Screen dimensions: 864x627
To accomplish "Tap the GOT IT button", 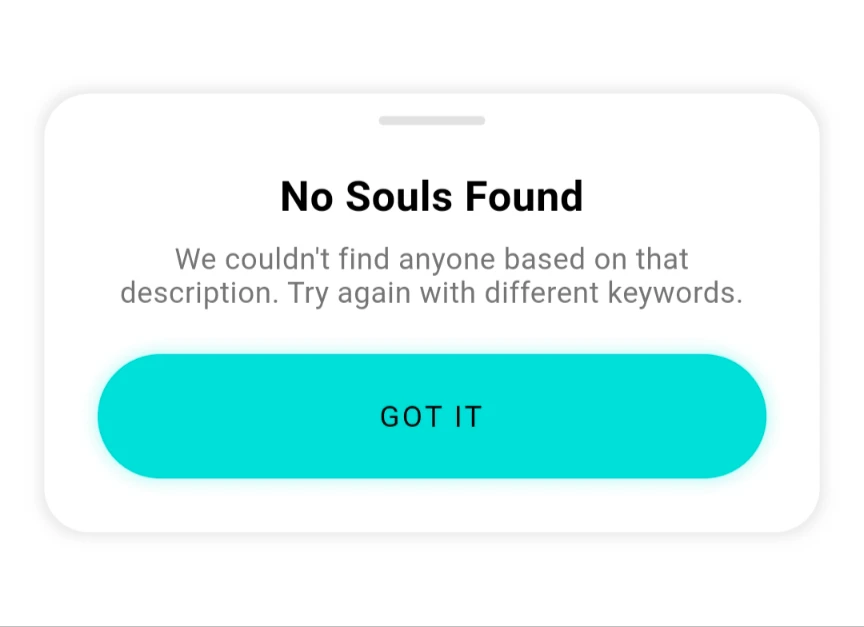I will pos(431,416).
